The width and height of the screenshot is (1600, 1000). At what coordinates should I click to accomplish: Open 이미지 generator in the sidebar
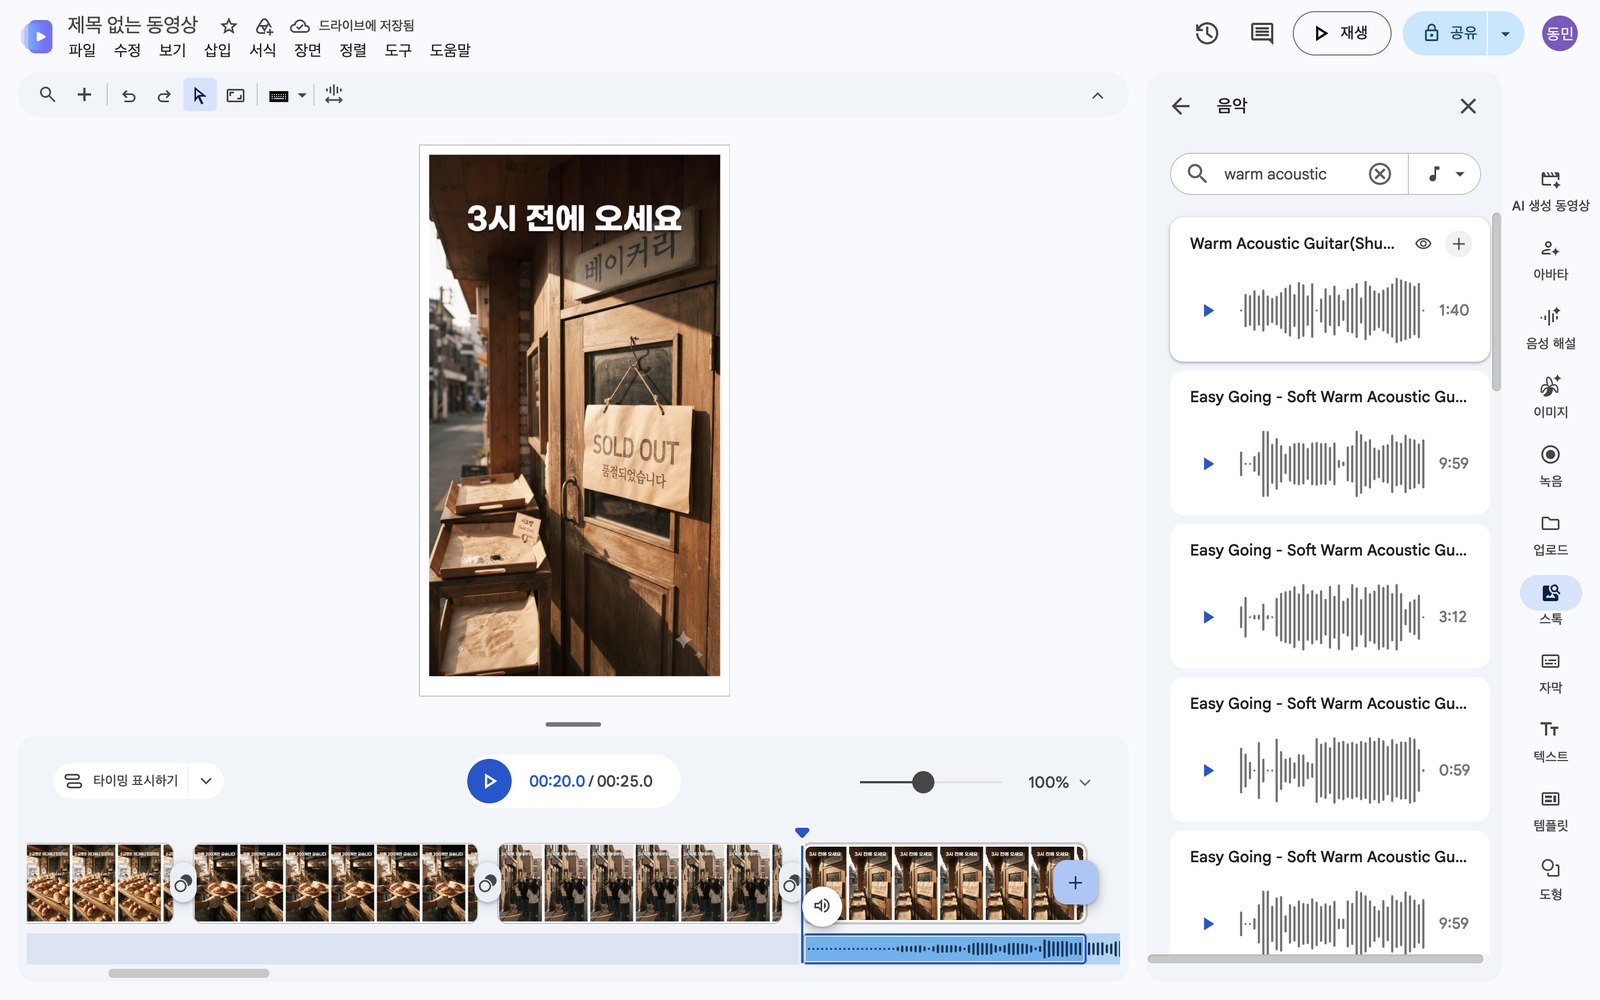point(1550,397)
